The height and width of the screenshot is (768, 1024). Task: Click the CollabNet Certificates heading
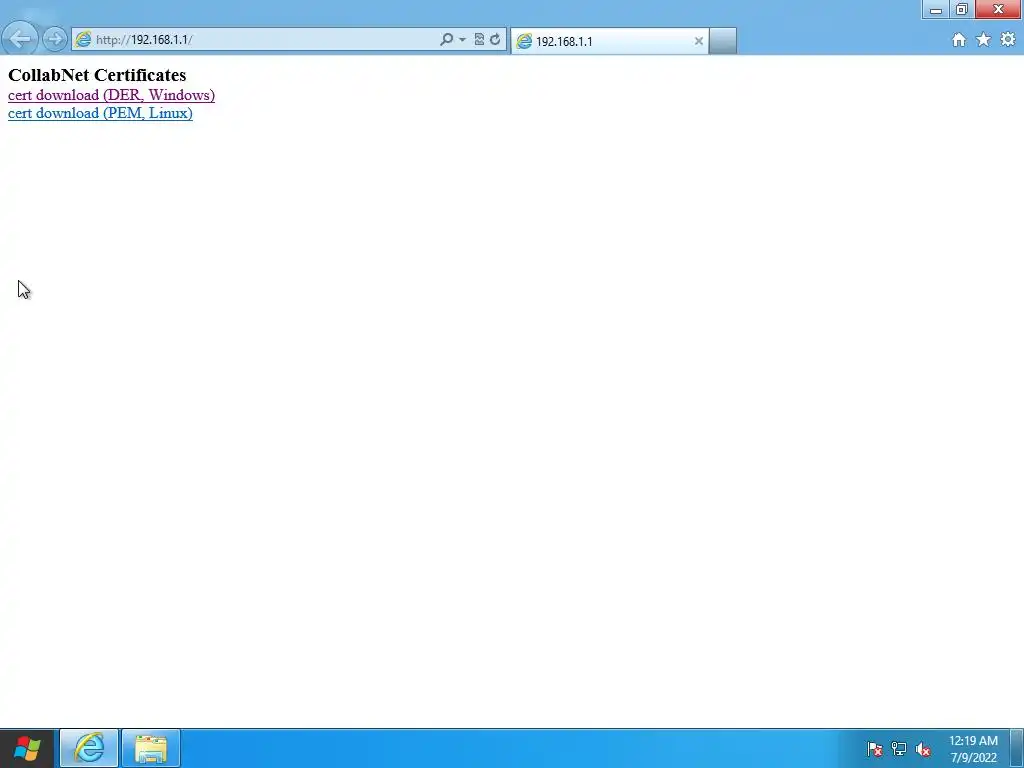[97, 75]
